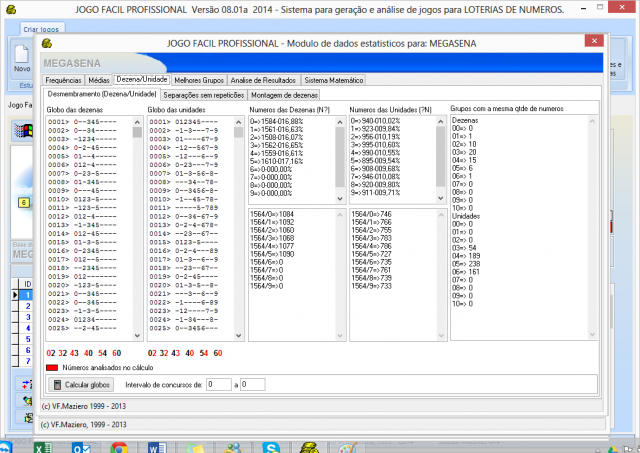The image size is (640, 453).
Task: Click the colorful Windows-logo icon at left
Action: pyautogui.click(x=20, y=131)
